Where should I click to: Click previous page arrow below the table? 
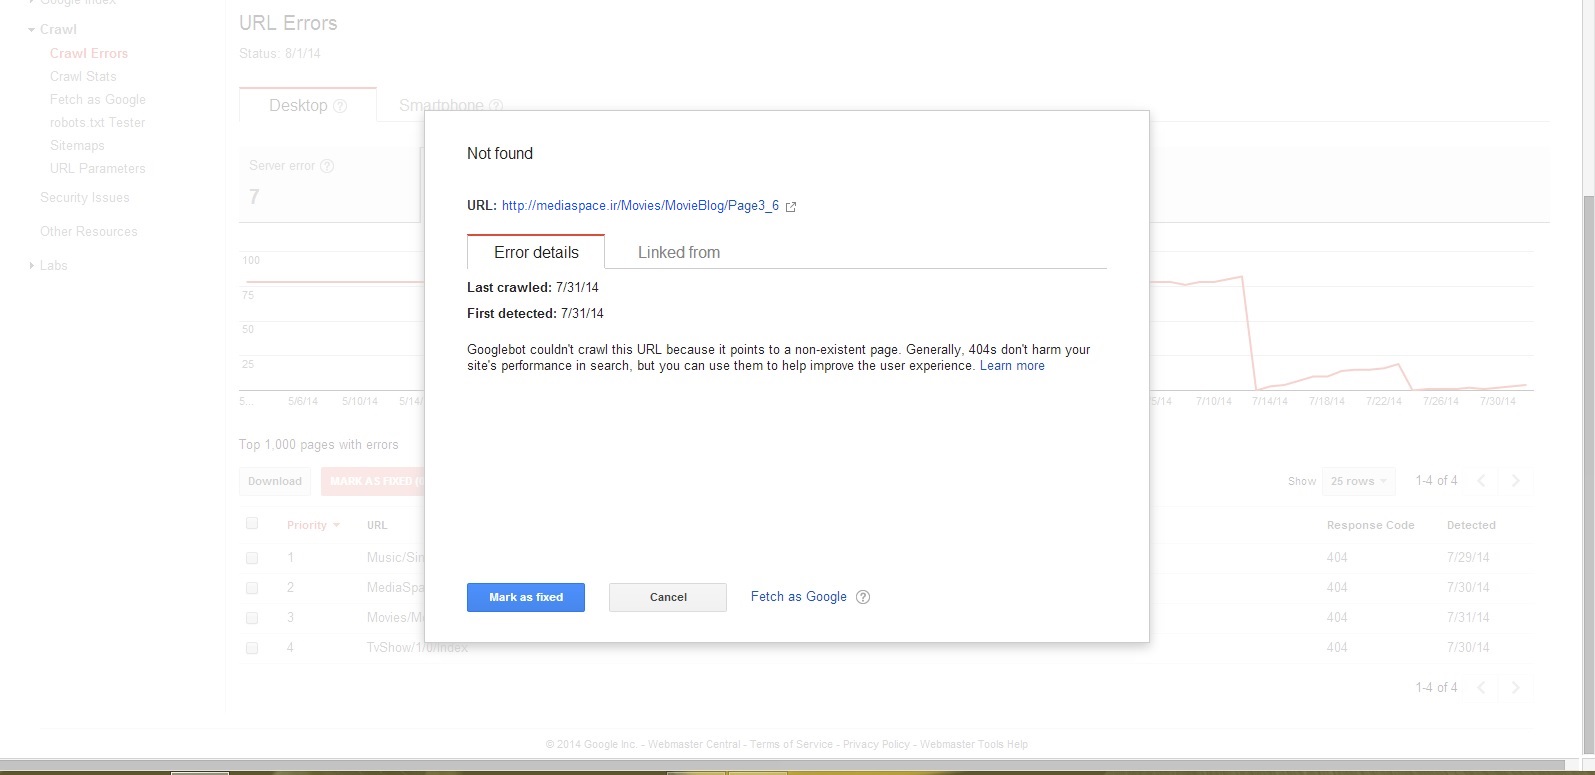click(1481, 687)
